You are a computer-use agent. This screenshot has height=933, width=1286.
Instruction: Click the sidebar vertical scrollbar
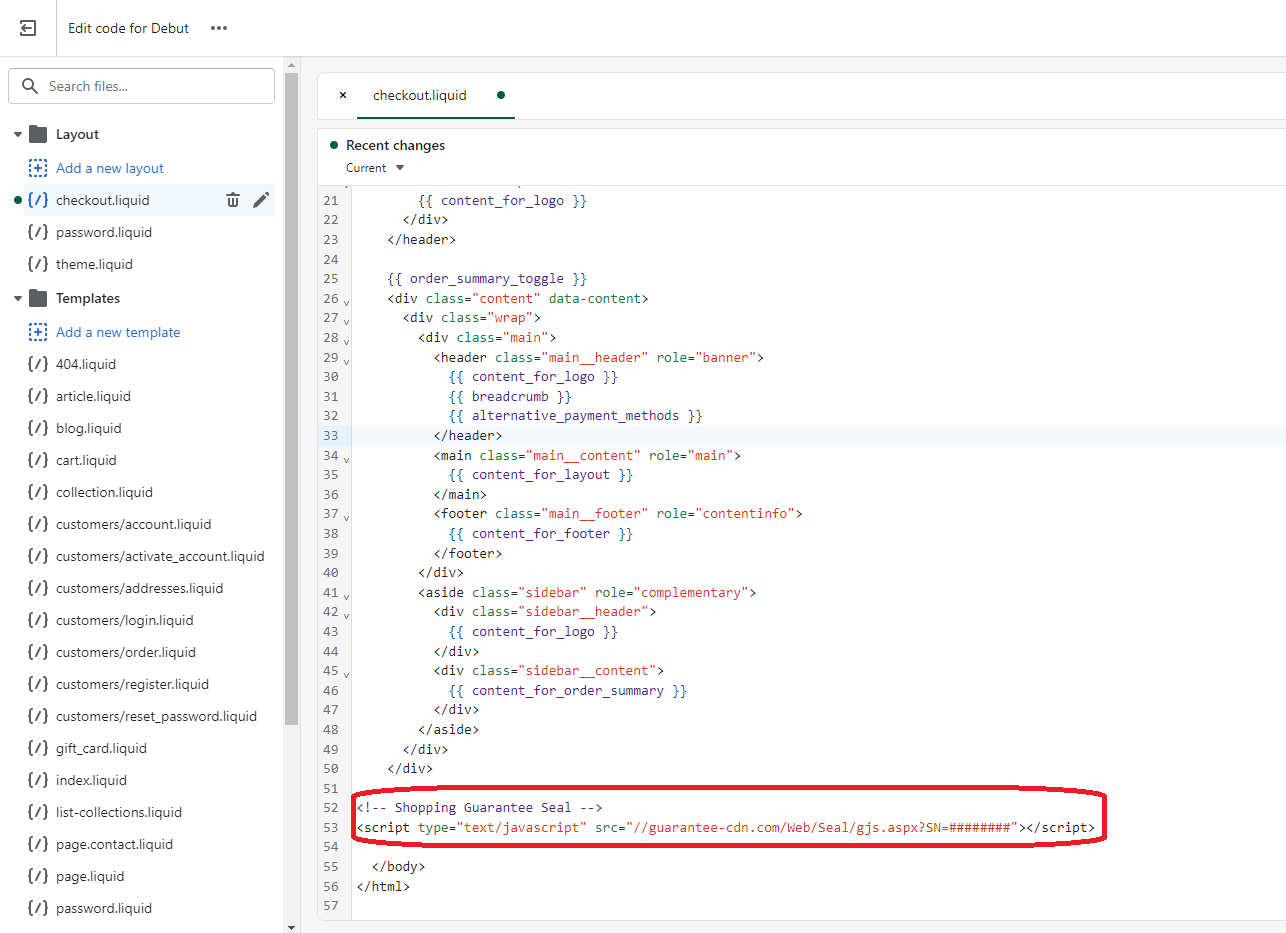(292, 398)
